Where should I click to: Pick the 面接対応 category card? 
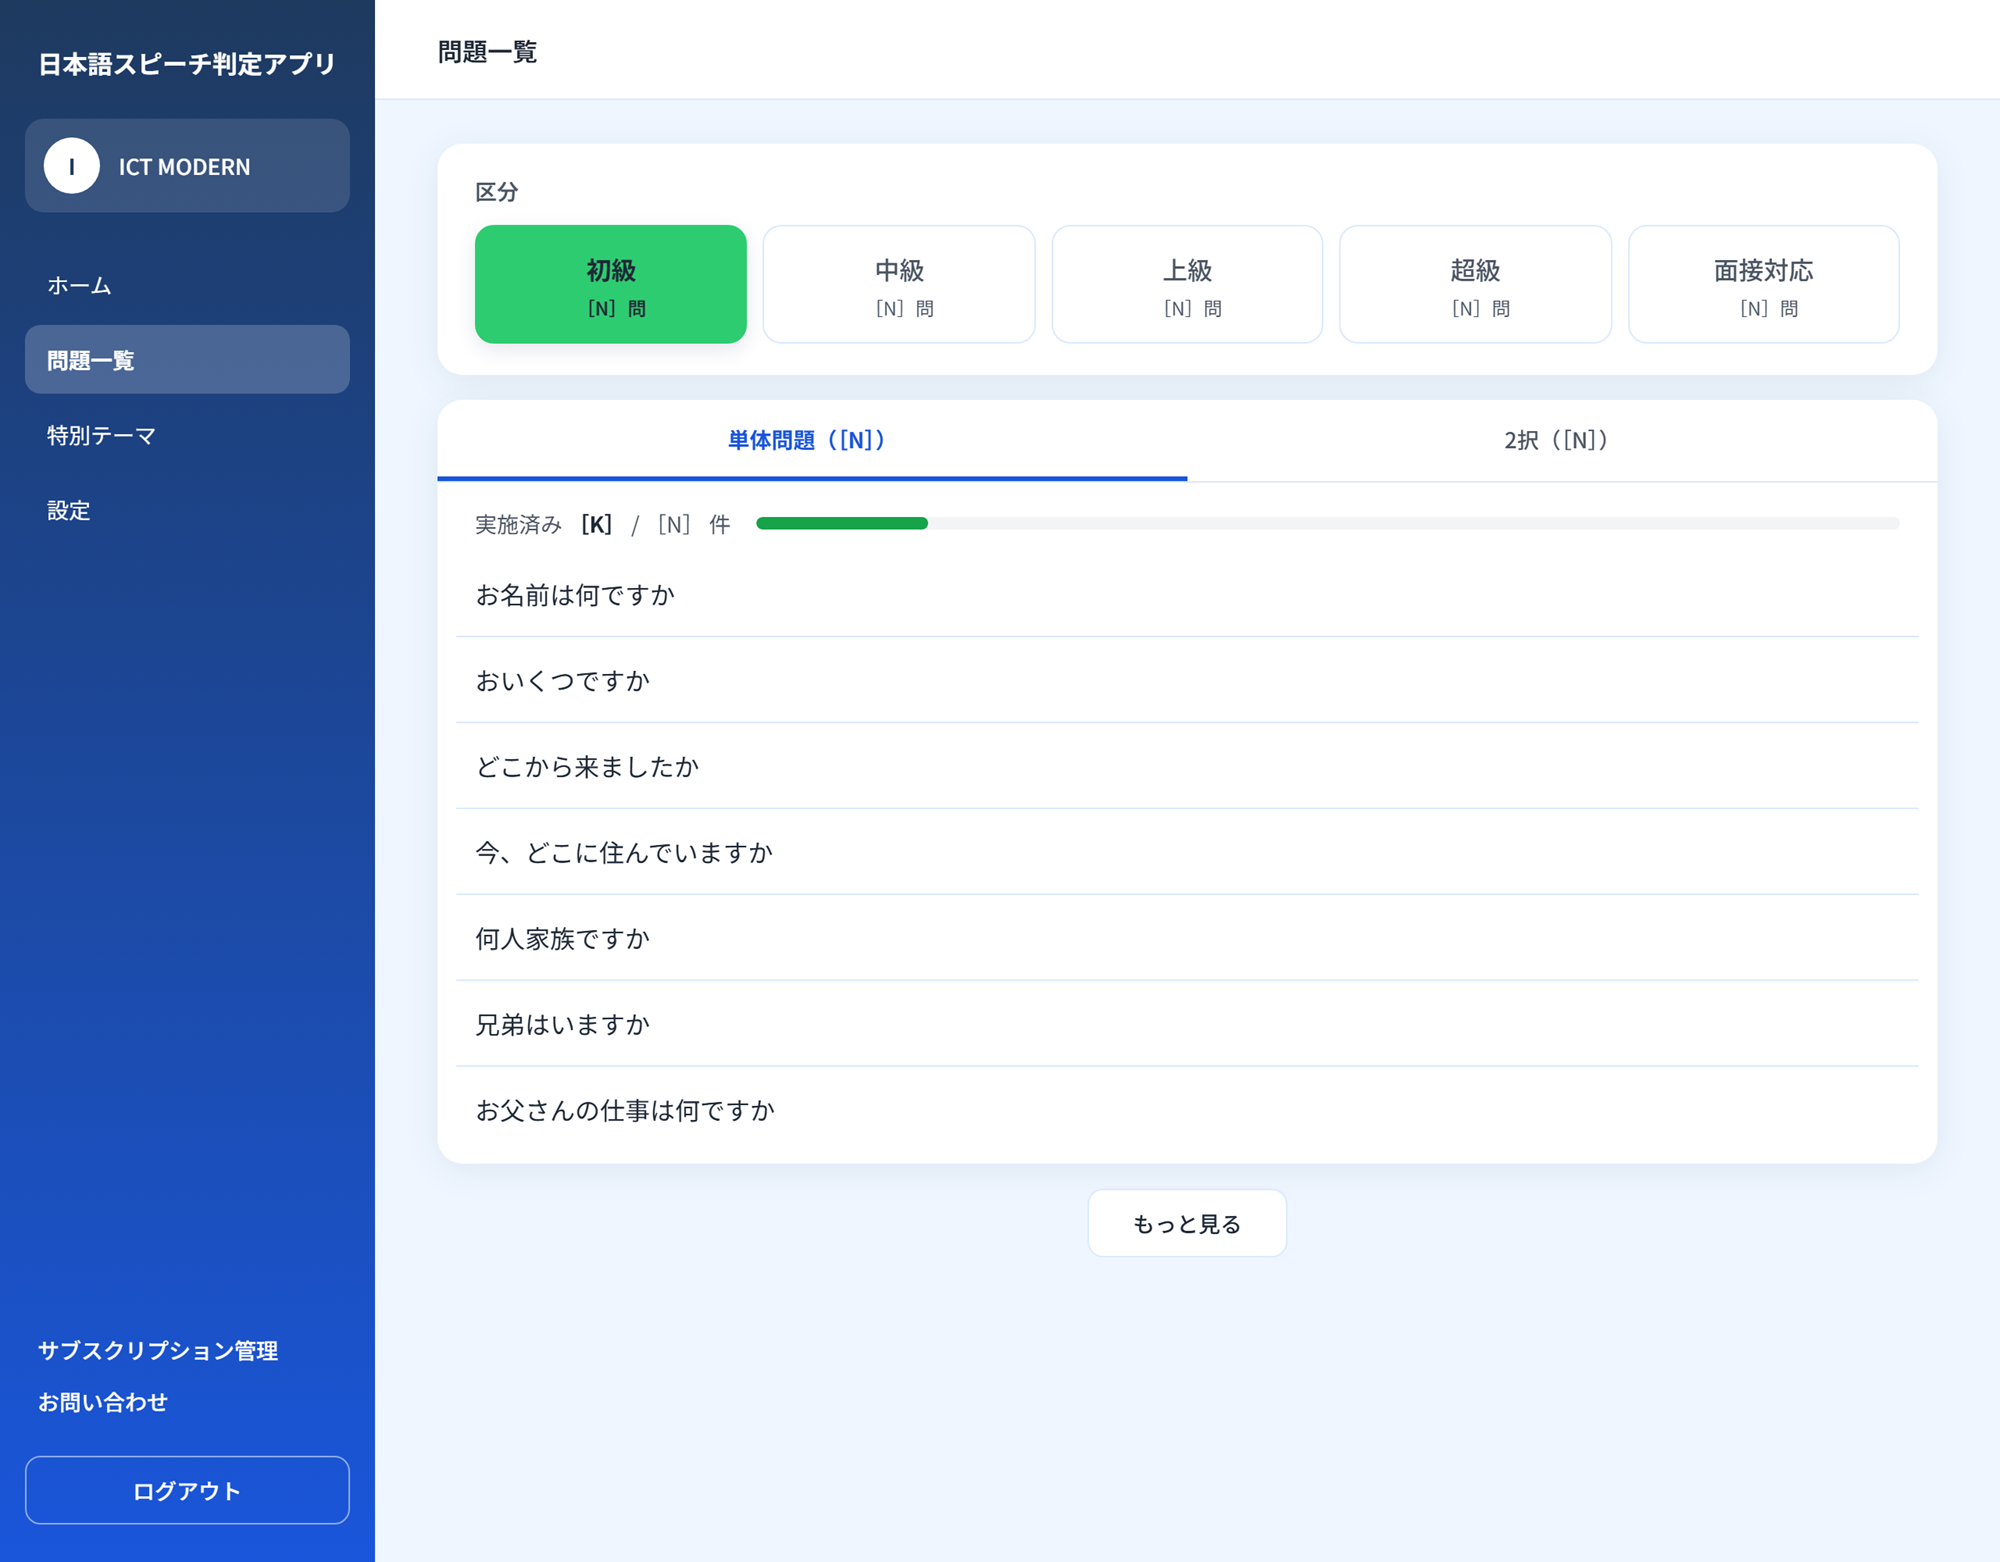point(1764,284)
